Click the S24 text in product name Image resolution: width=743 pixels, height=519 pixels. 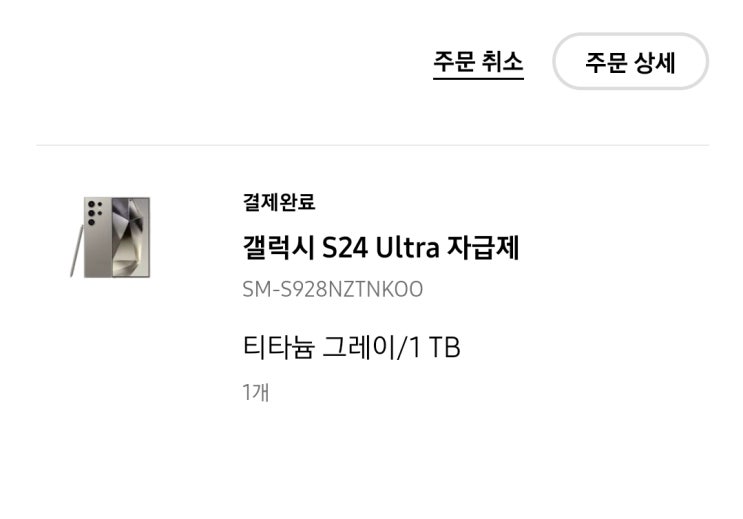click(x=344, y=248)
